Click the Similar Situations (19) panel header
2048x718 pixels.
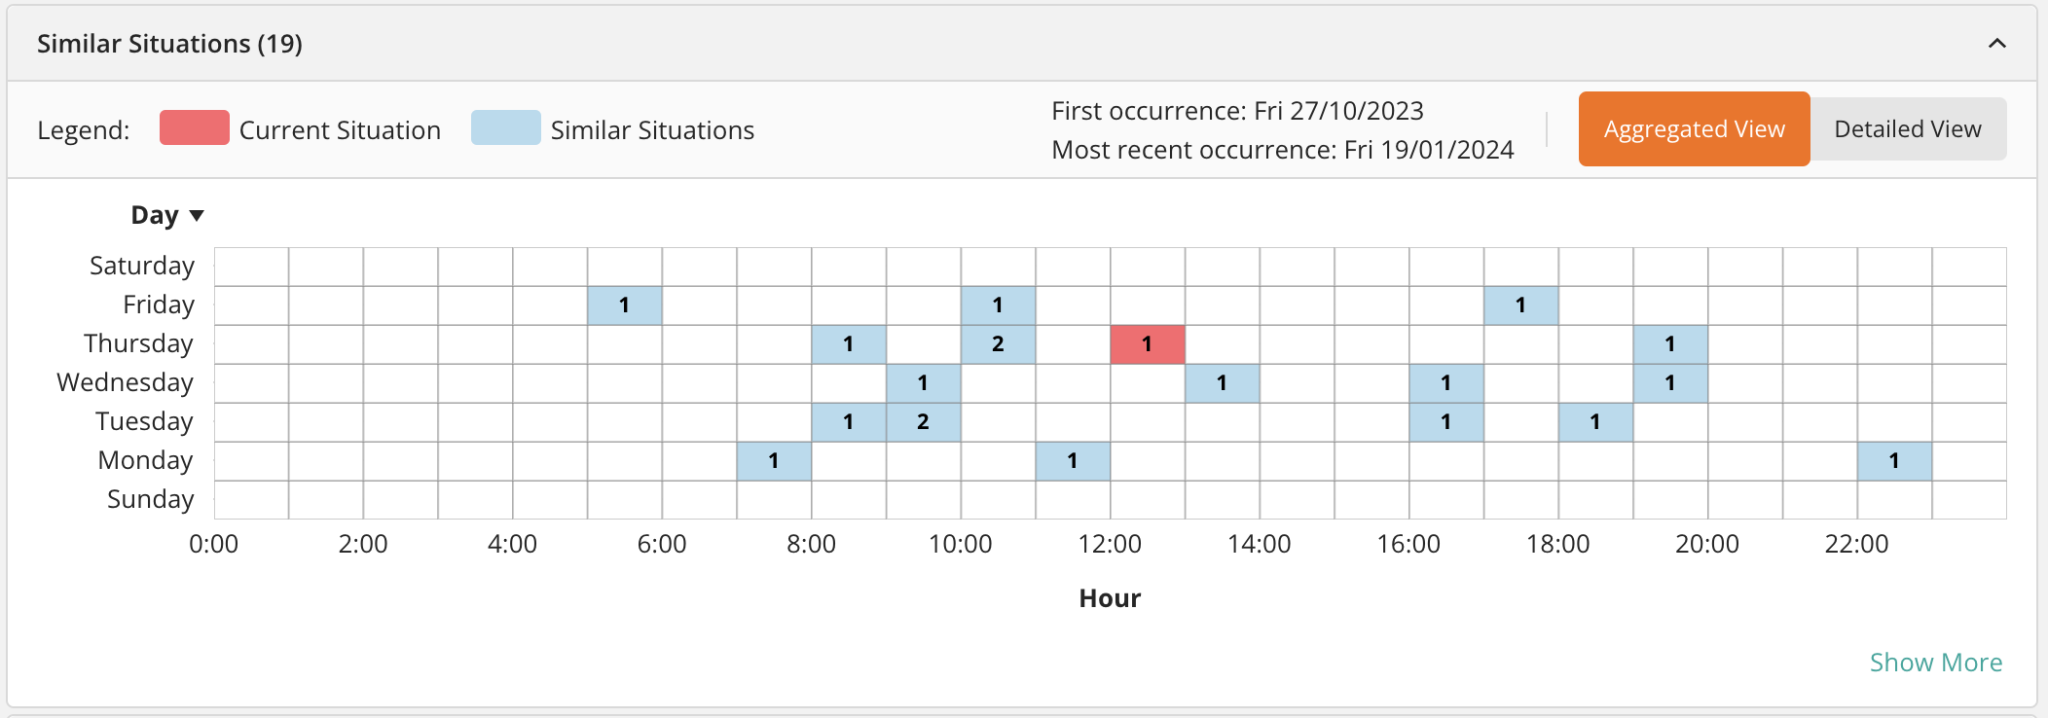[170, 44]
